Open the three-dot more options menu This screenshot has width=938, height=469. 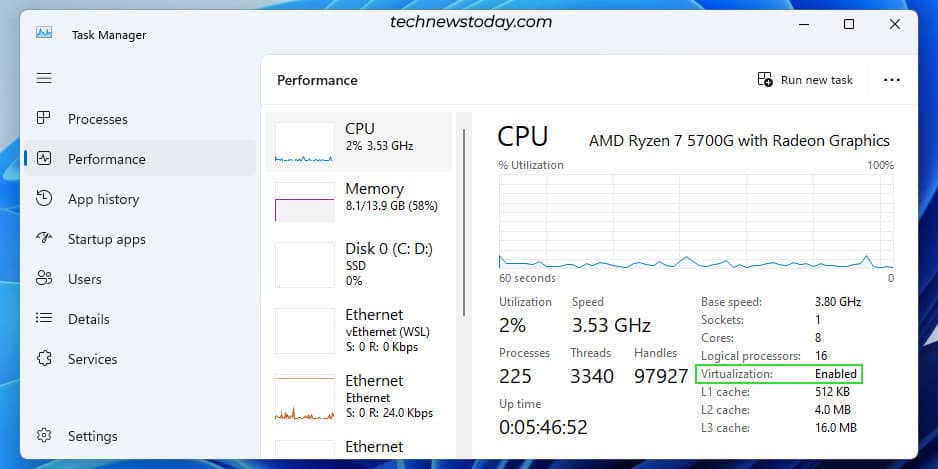click(892, 80)
